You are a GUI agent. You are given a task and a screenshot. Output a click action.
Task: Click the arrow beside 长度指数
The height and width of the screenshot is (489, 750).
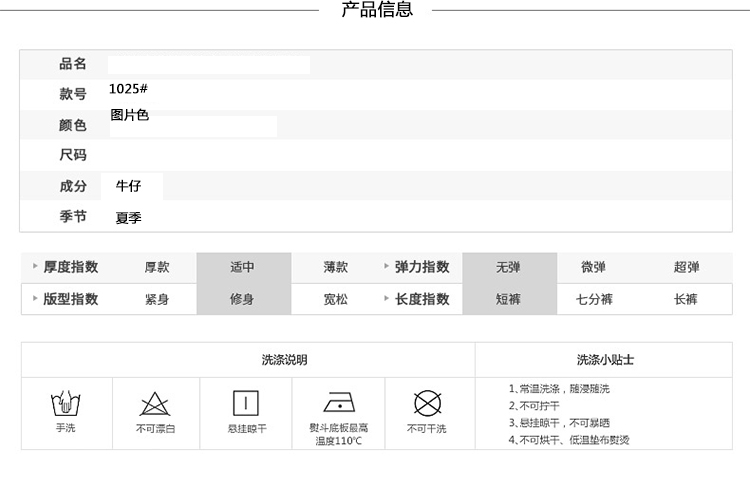[385, 299]
